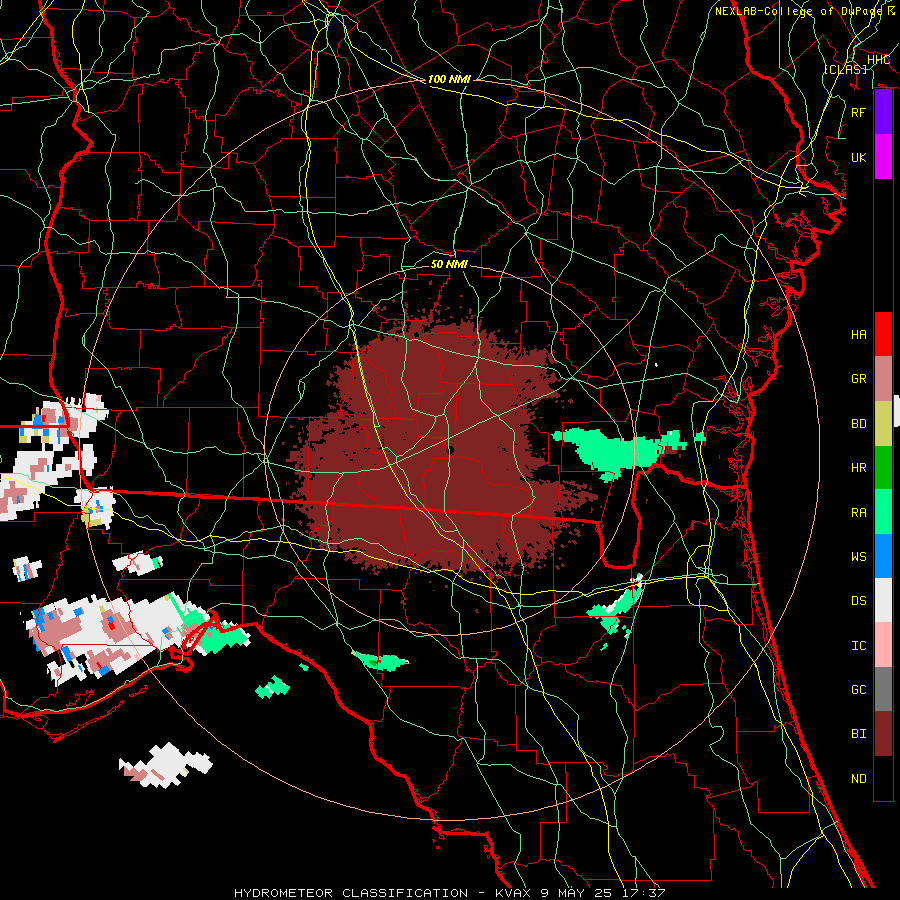Screen dimensions: 900x900
Task: Click the KVAX radar site center dot
Action: pyautogui.click(x=450, y=451)
